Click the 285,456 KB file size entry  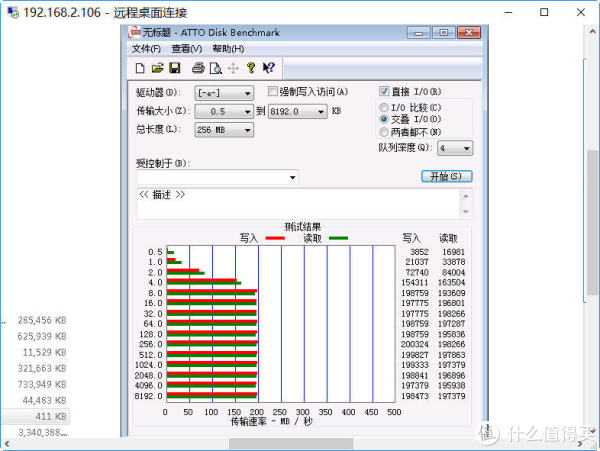tap(42, 320)
